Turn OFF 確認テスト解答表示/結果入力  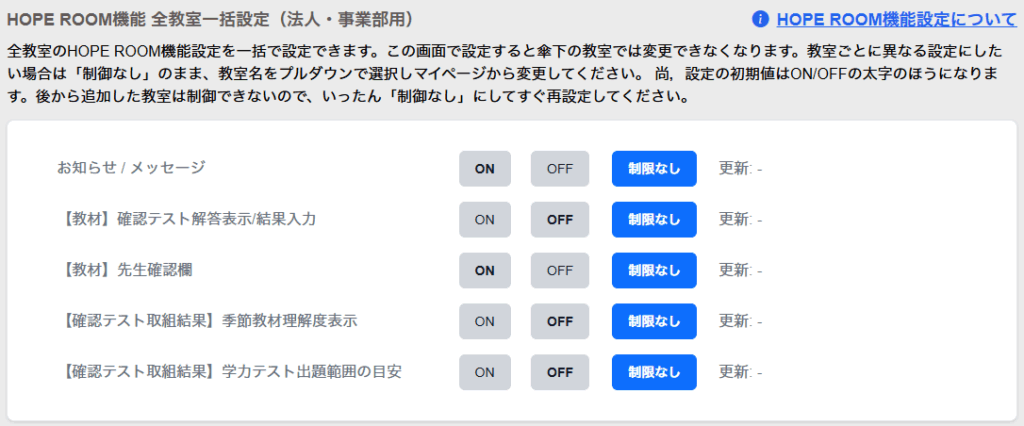tap(560, 219)
